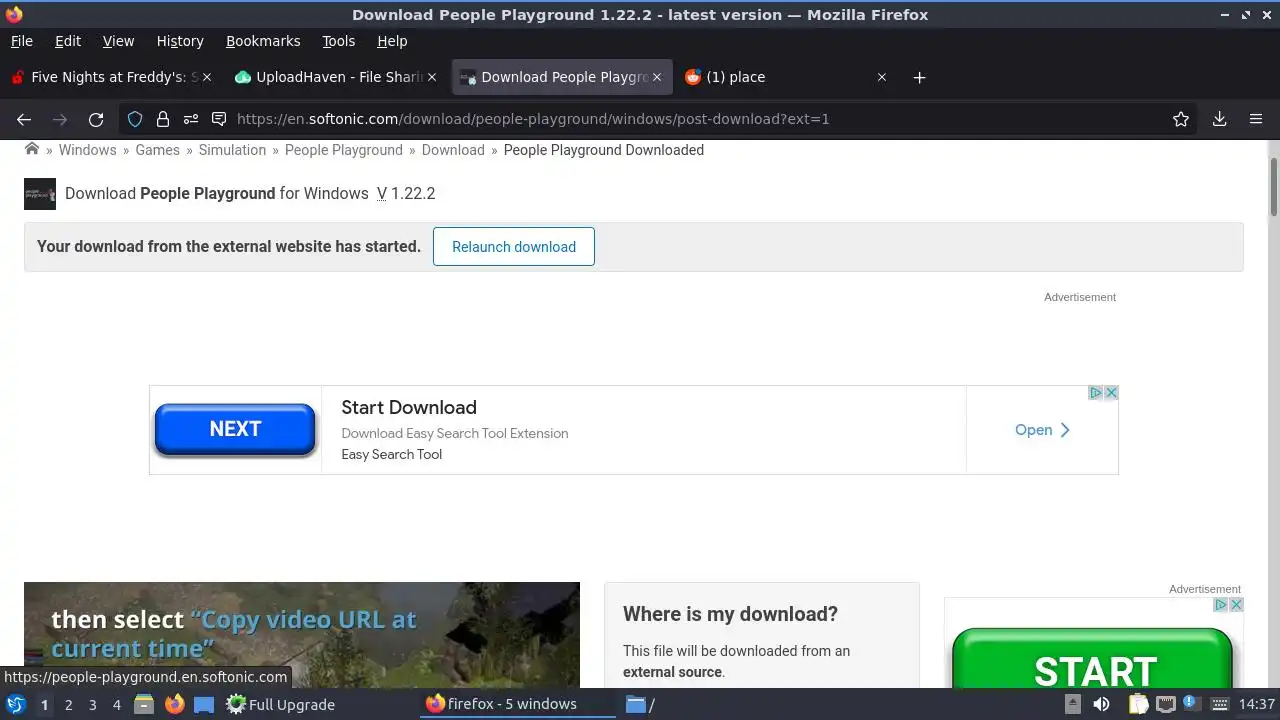Open the start menu launcher icon
Viewport: 1280px width, 720px height.
click(16, 704)
